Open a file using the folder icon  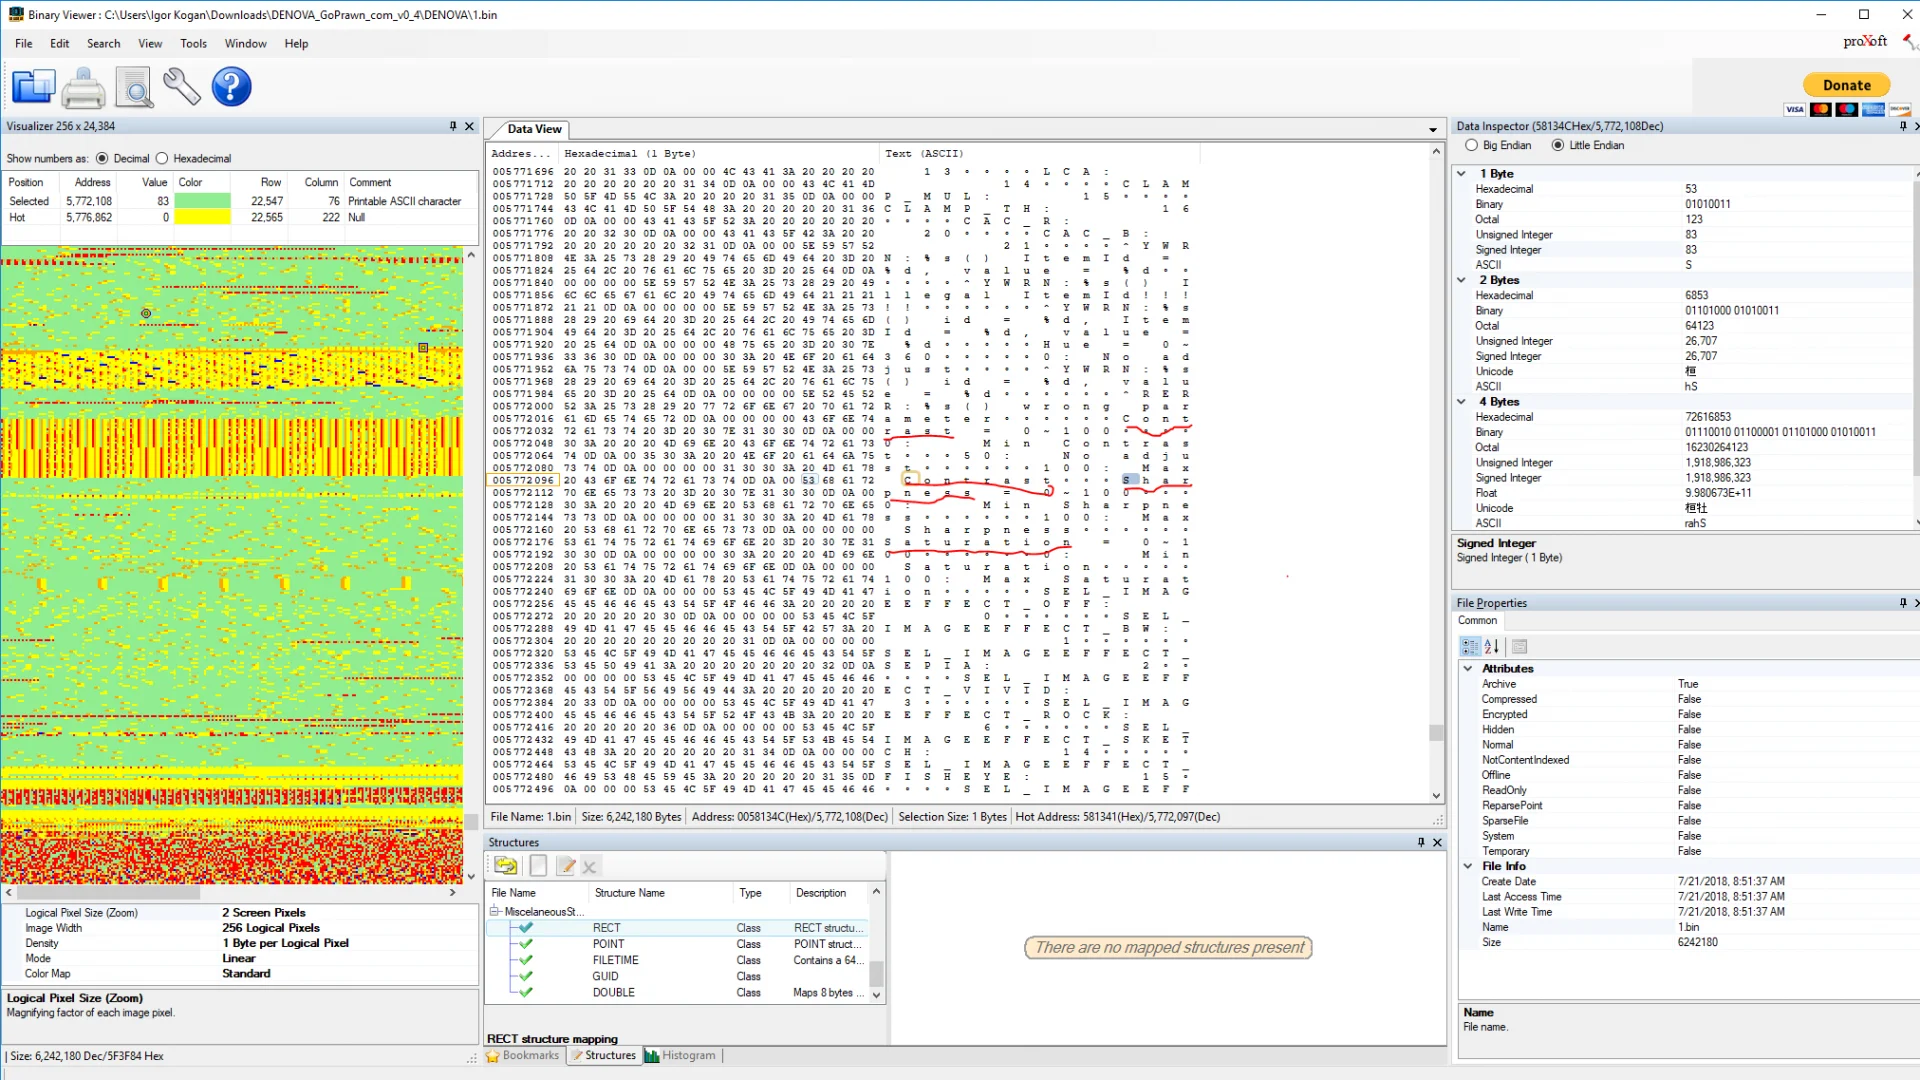33,87
